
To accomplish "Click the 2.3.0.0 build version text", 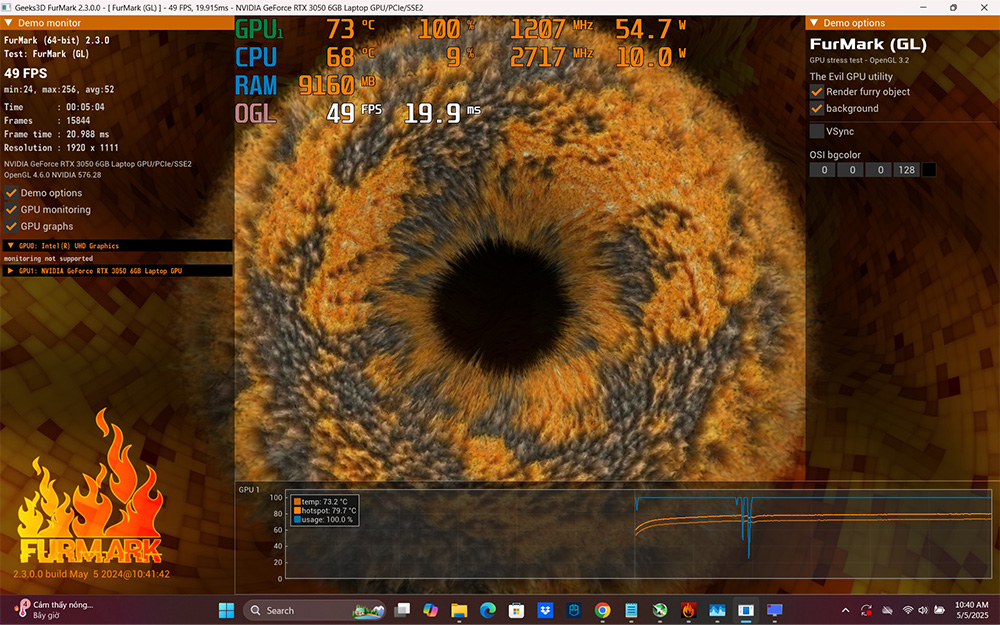I will coord(91,574).
